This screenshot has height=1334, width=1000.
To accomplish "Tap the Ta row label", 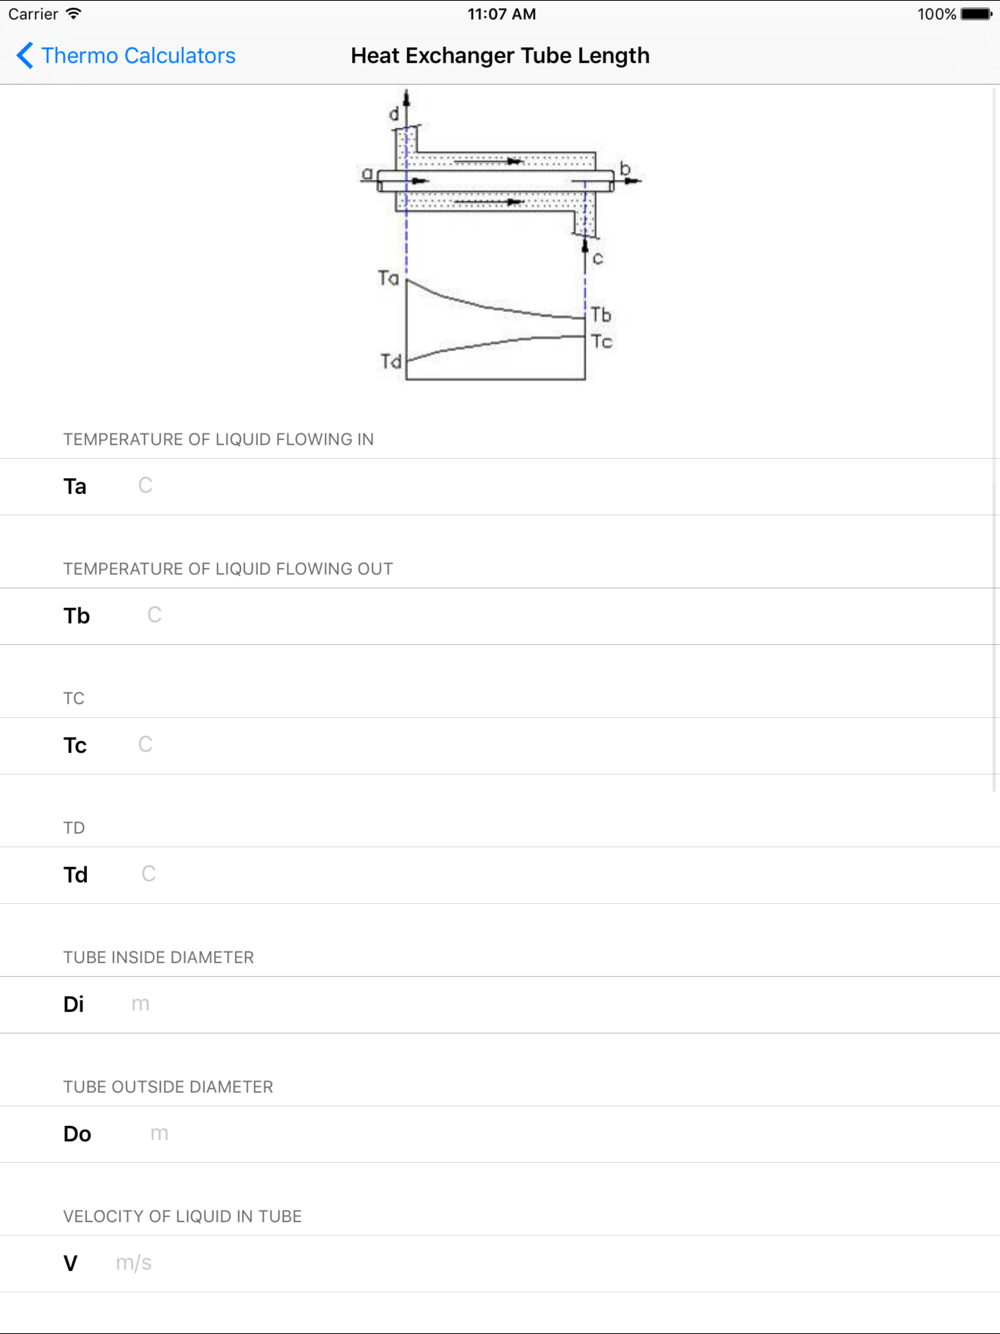I will (x=75, y=487).
